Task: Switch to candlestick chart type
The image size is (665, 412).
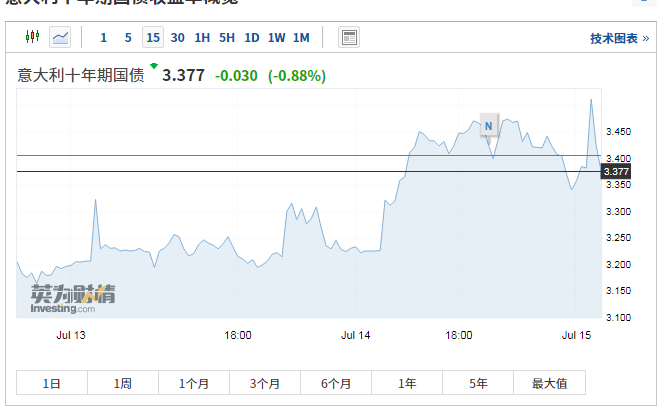Action: pos(33,38)
